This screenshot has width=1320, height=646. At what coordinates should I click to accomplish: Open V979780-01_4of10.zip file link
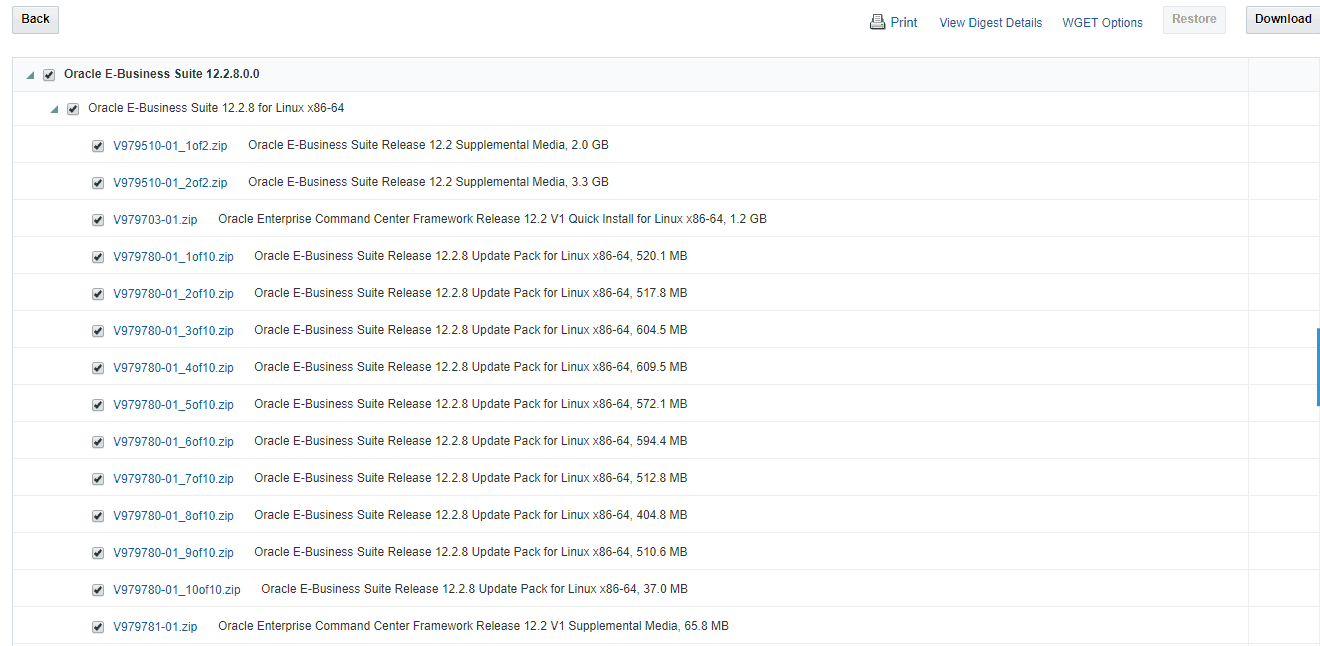click(173, 368)
